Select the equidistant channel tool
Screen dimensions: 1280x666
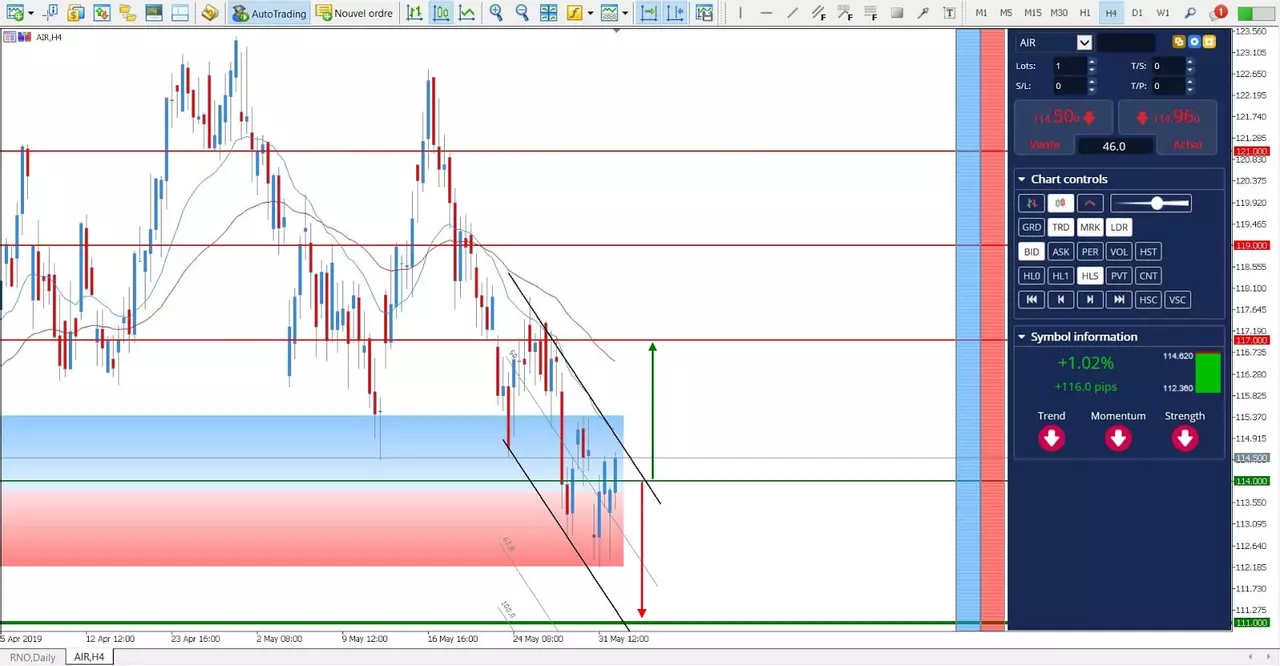point(818,13)
